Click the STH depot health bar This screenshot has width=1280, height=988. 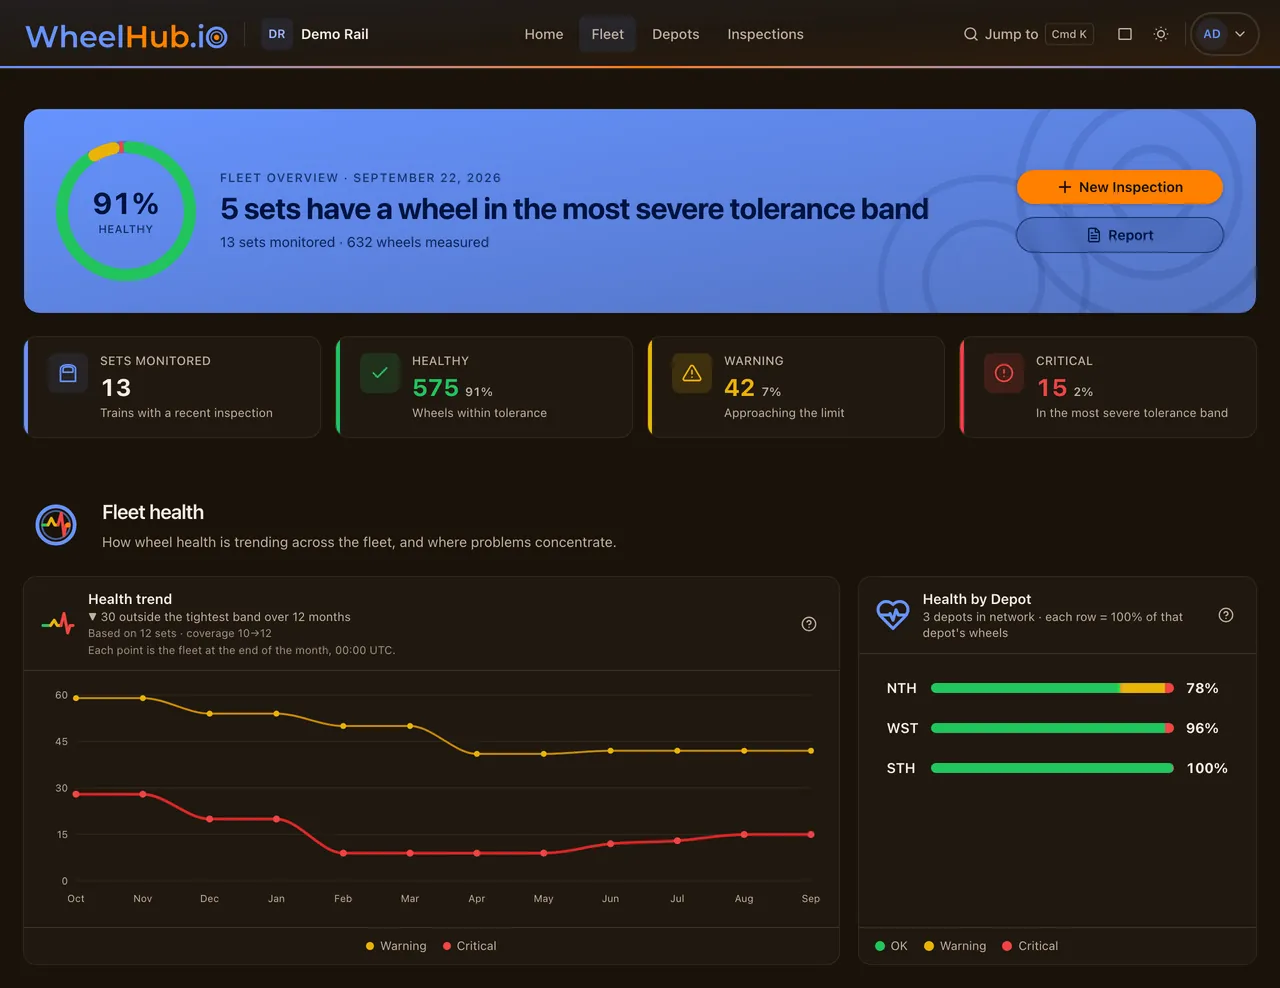pyautogui.click(x=1052, y=768)
